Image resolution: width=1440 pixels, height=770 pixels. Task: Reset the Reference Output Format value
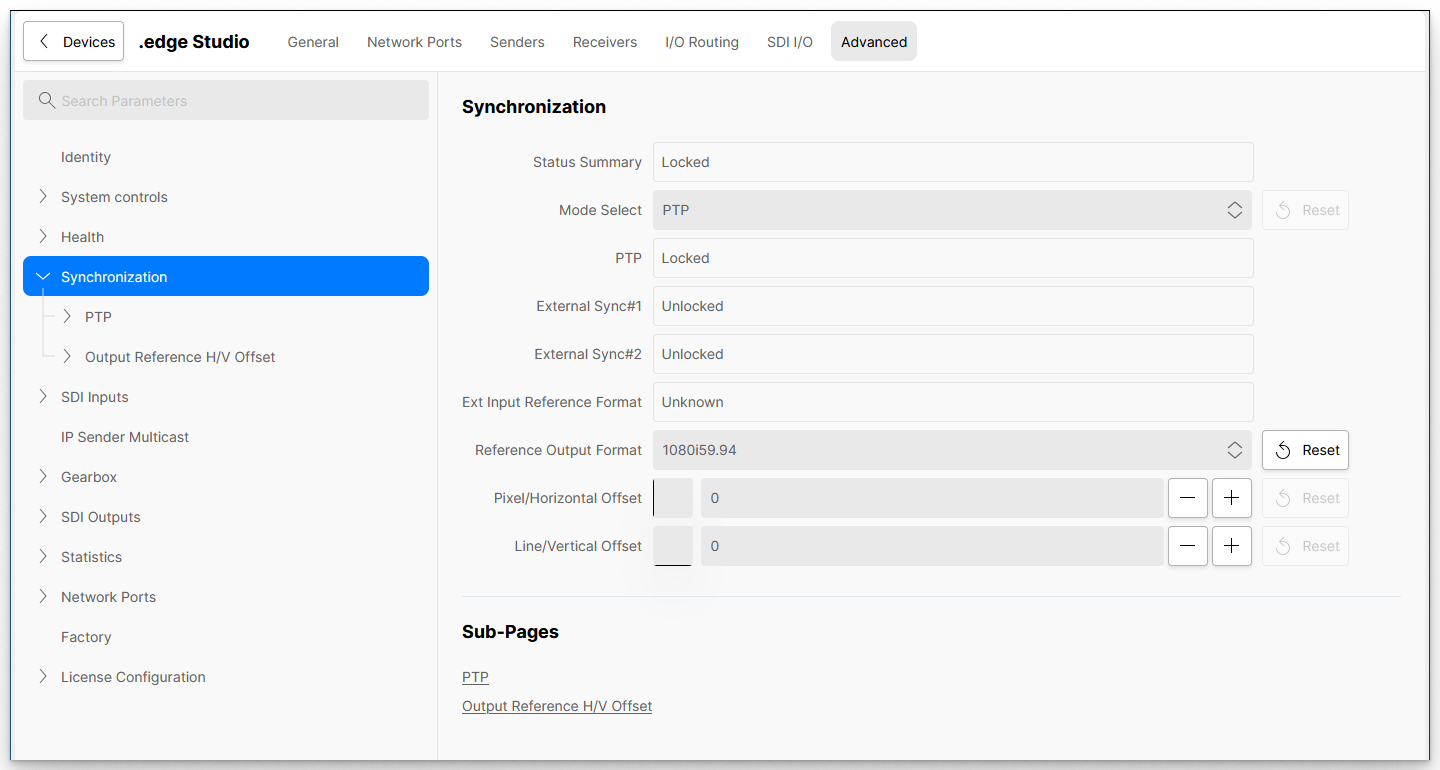pos(1305,450)
